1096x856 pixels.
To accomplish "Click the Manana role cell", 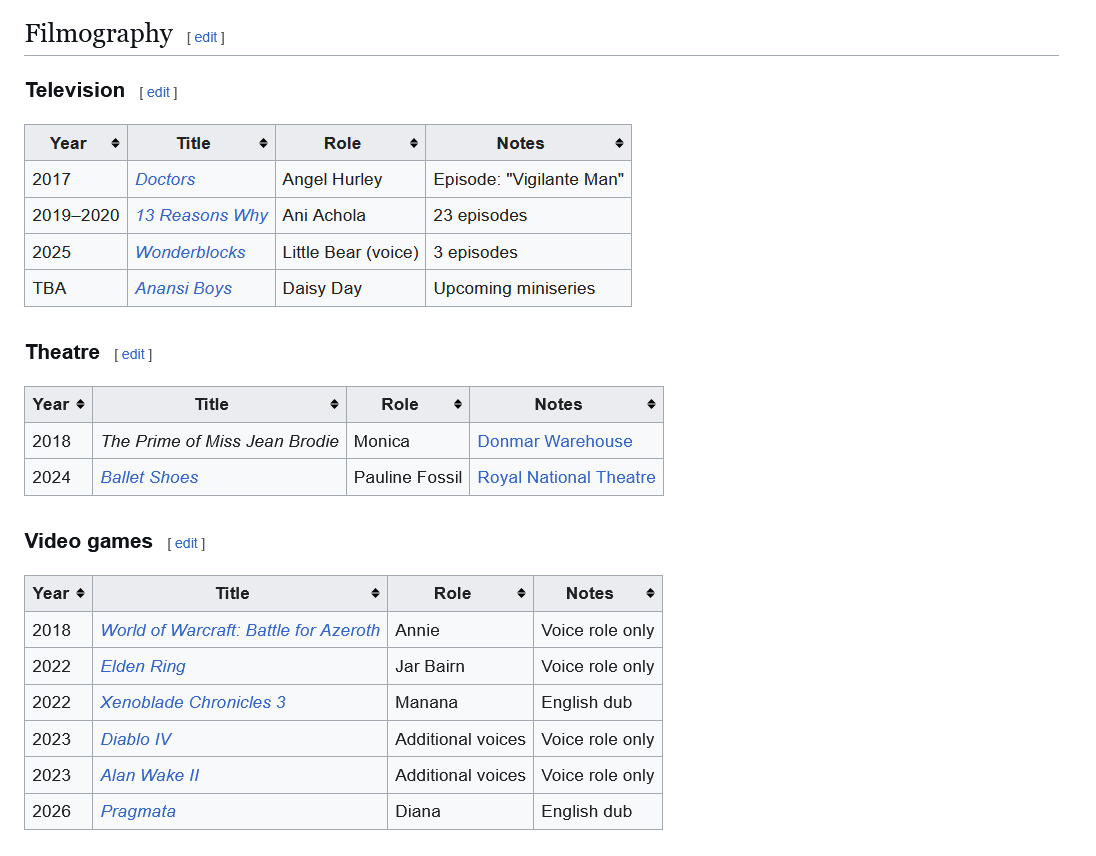I will [460, 702].
